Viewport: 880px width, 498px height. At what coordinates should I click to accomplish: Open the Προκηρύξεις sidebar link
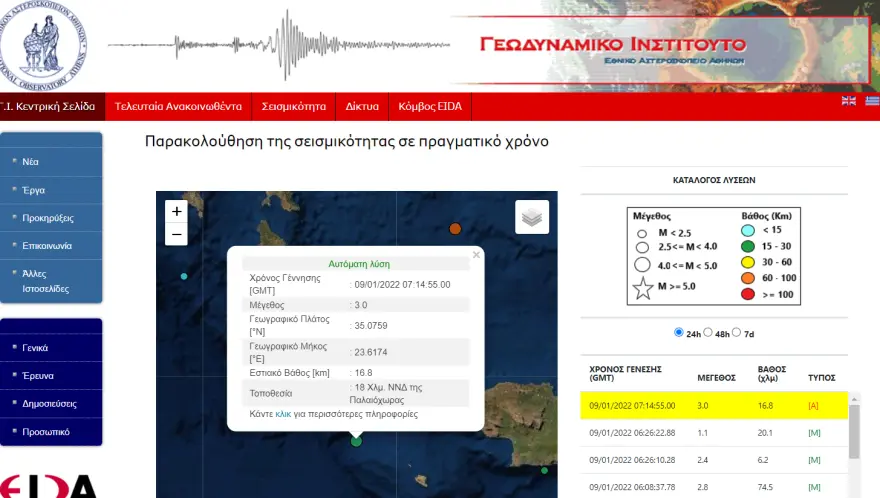48,218
